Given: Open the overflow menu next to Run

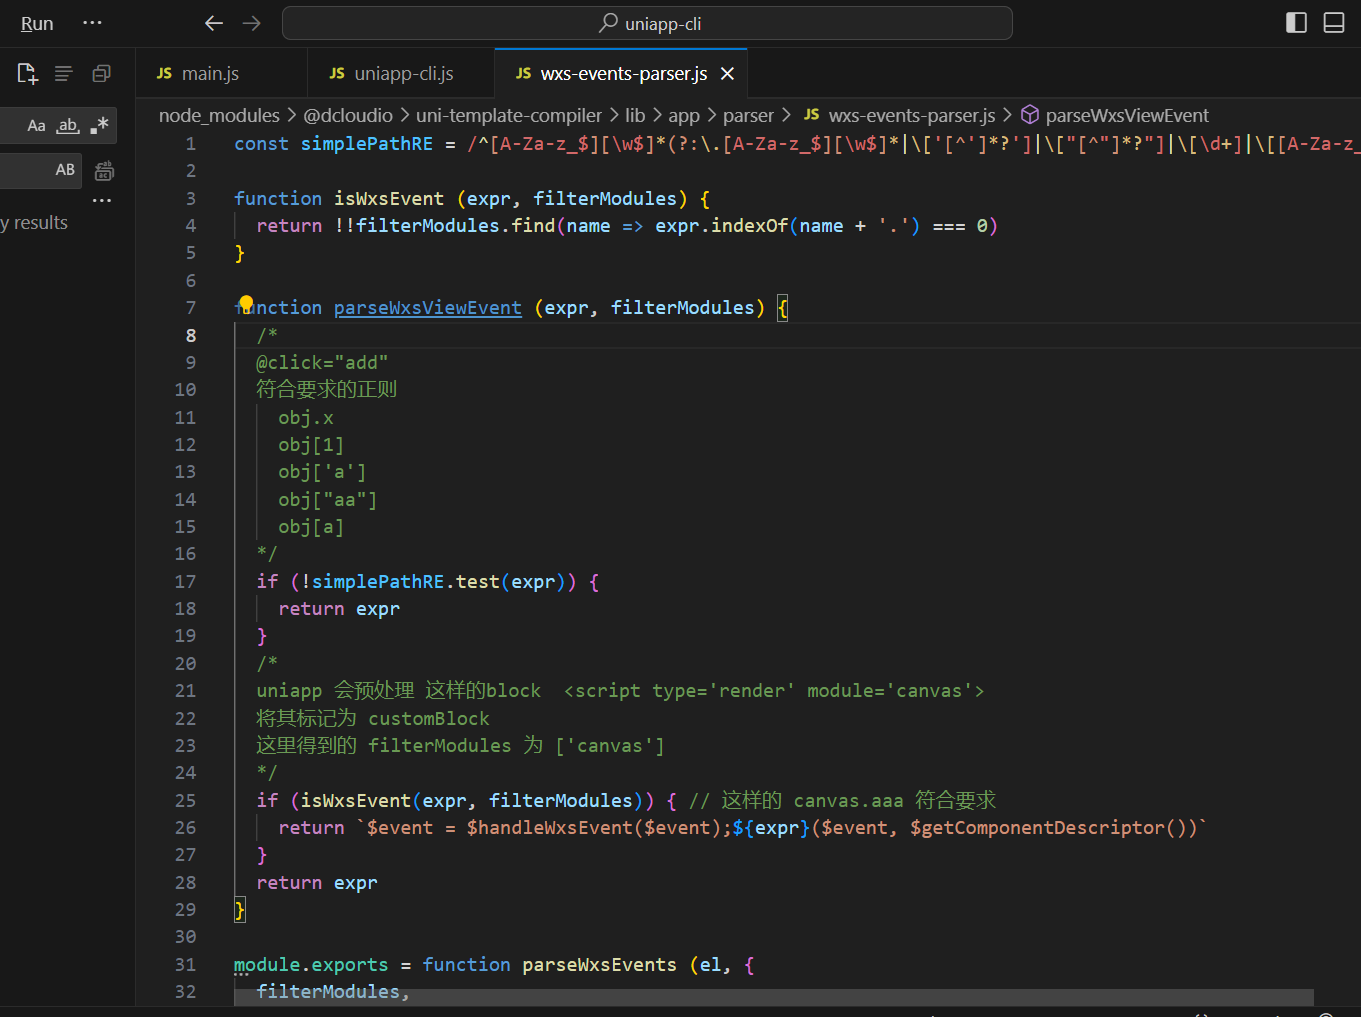Looking at the screenshot, I should 92,23.
